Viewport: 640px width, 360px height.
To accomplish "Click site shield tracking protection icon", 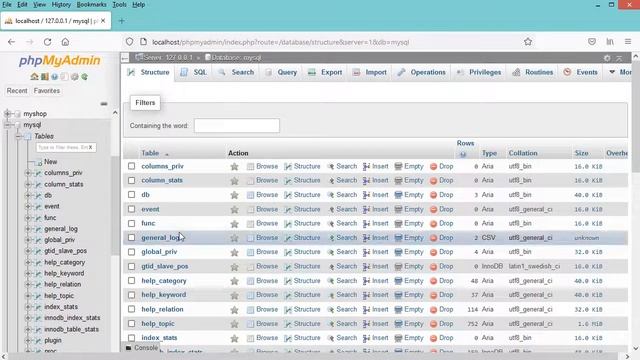I will 129,42.
